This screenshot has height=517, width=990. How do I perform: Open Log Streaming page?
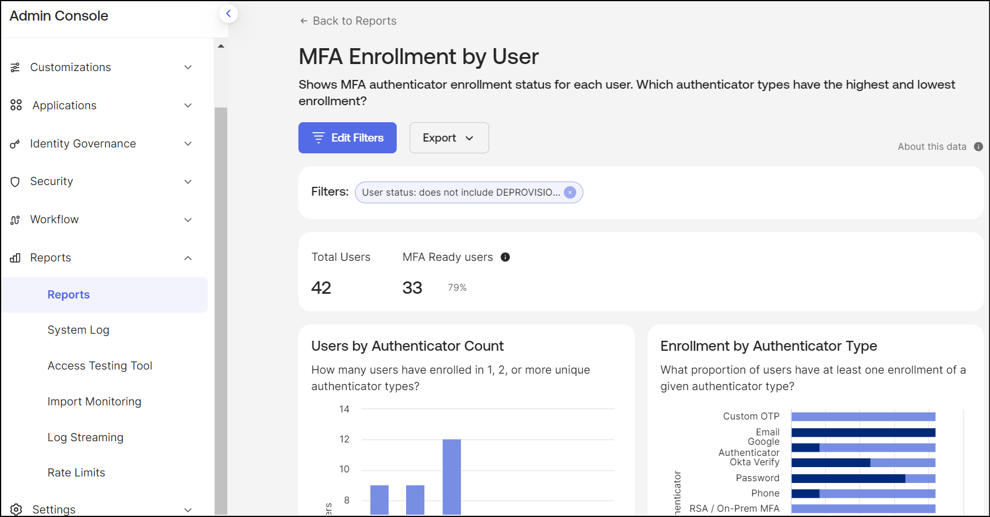(x=85, y=437)
